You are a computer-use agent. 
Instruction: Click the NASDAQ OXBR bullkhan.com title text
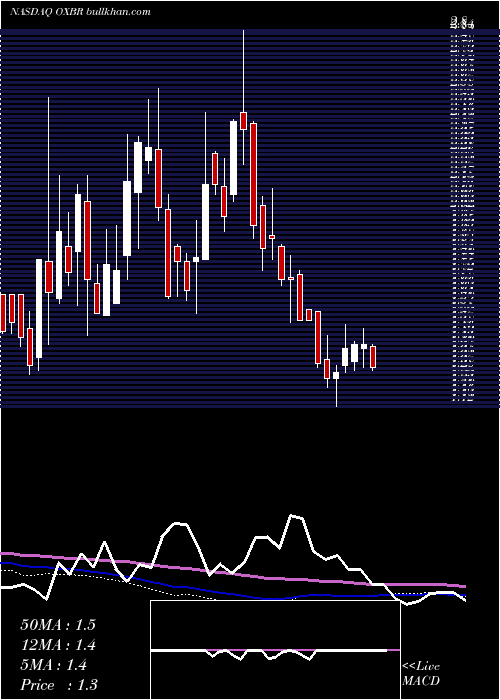80,12
